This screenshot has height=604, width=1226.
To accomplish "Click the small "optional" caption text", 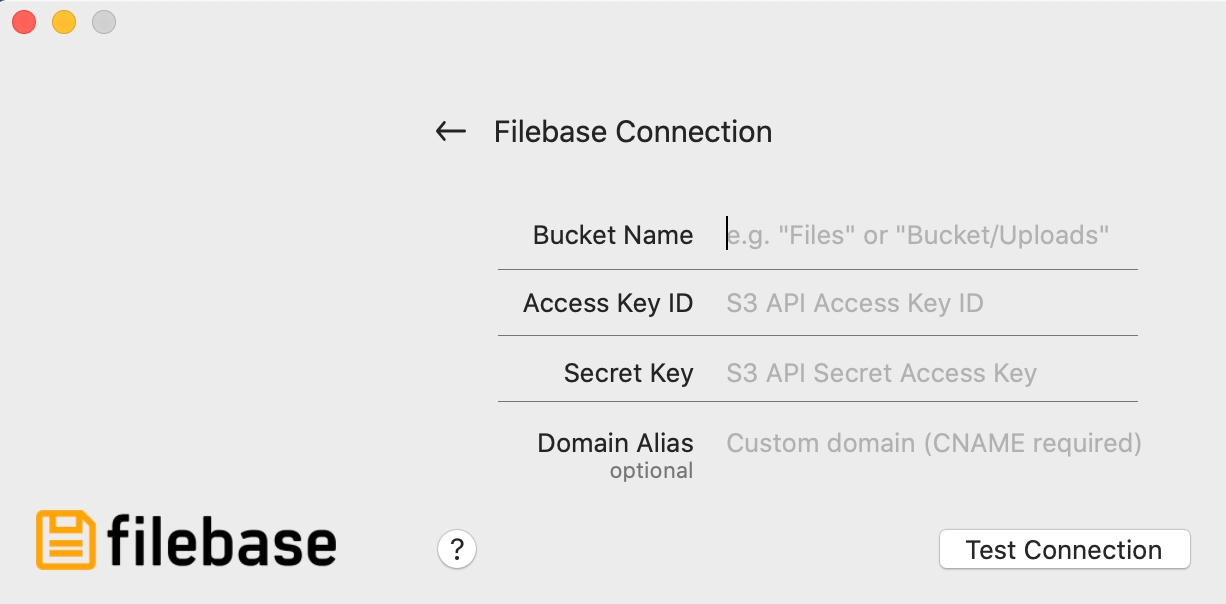I will 651,471.
